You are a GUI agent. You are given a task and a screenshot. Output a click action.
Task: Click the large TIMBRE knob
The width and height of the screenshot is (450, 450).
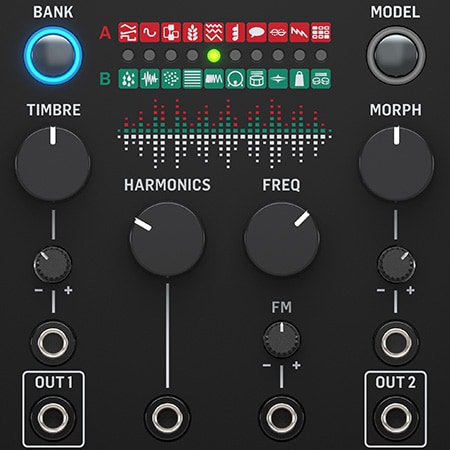click(53, 164)
